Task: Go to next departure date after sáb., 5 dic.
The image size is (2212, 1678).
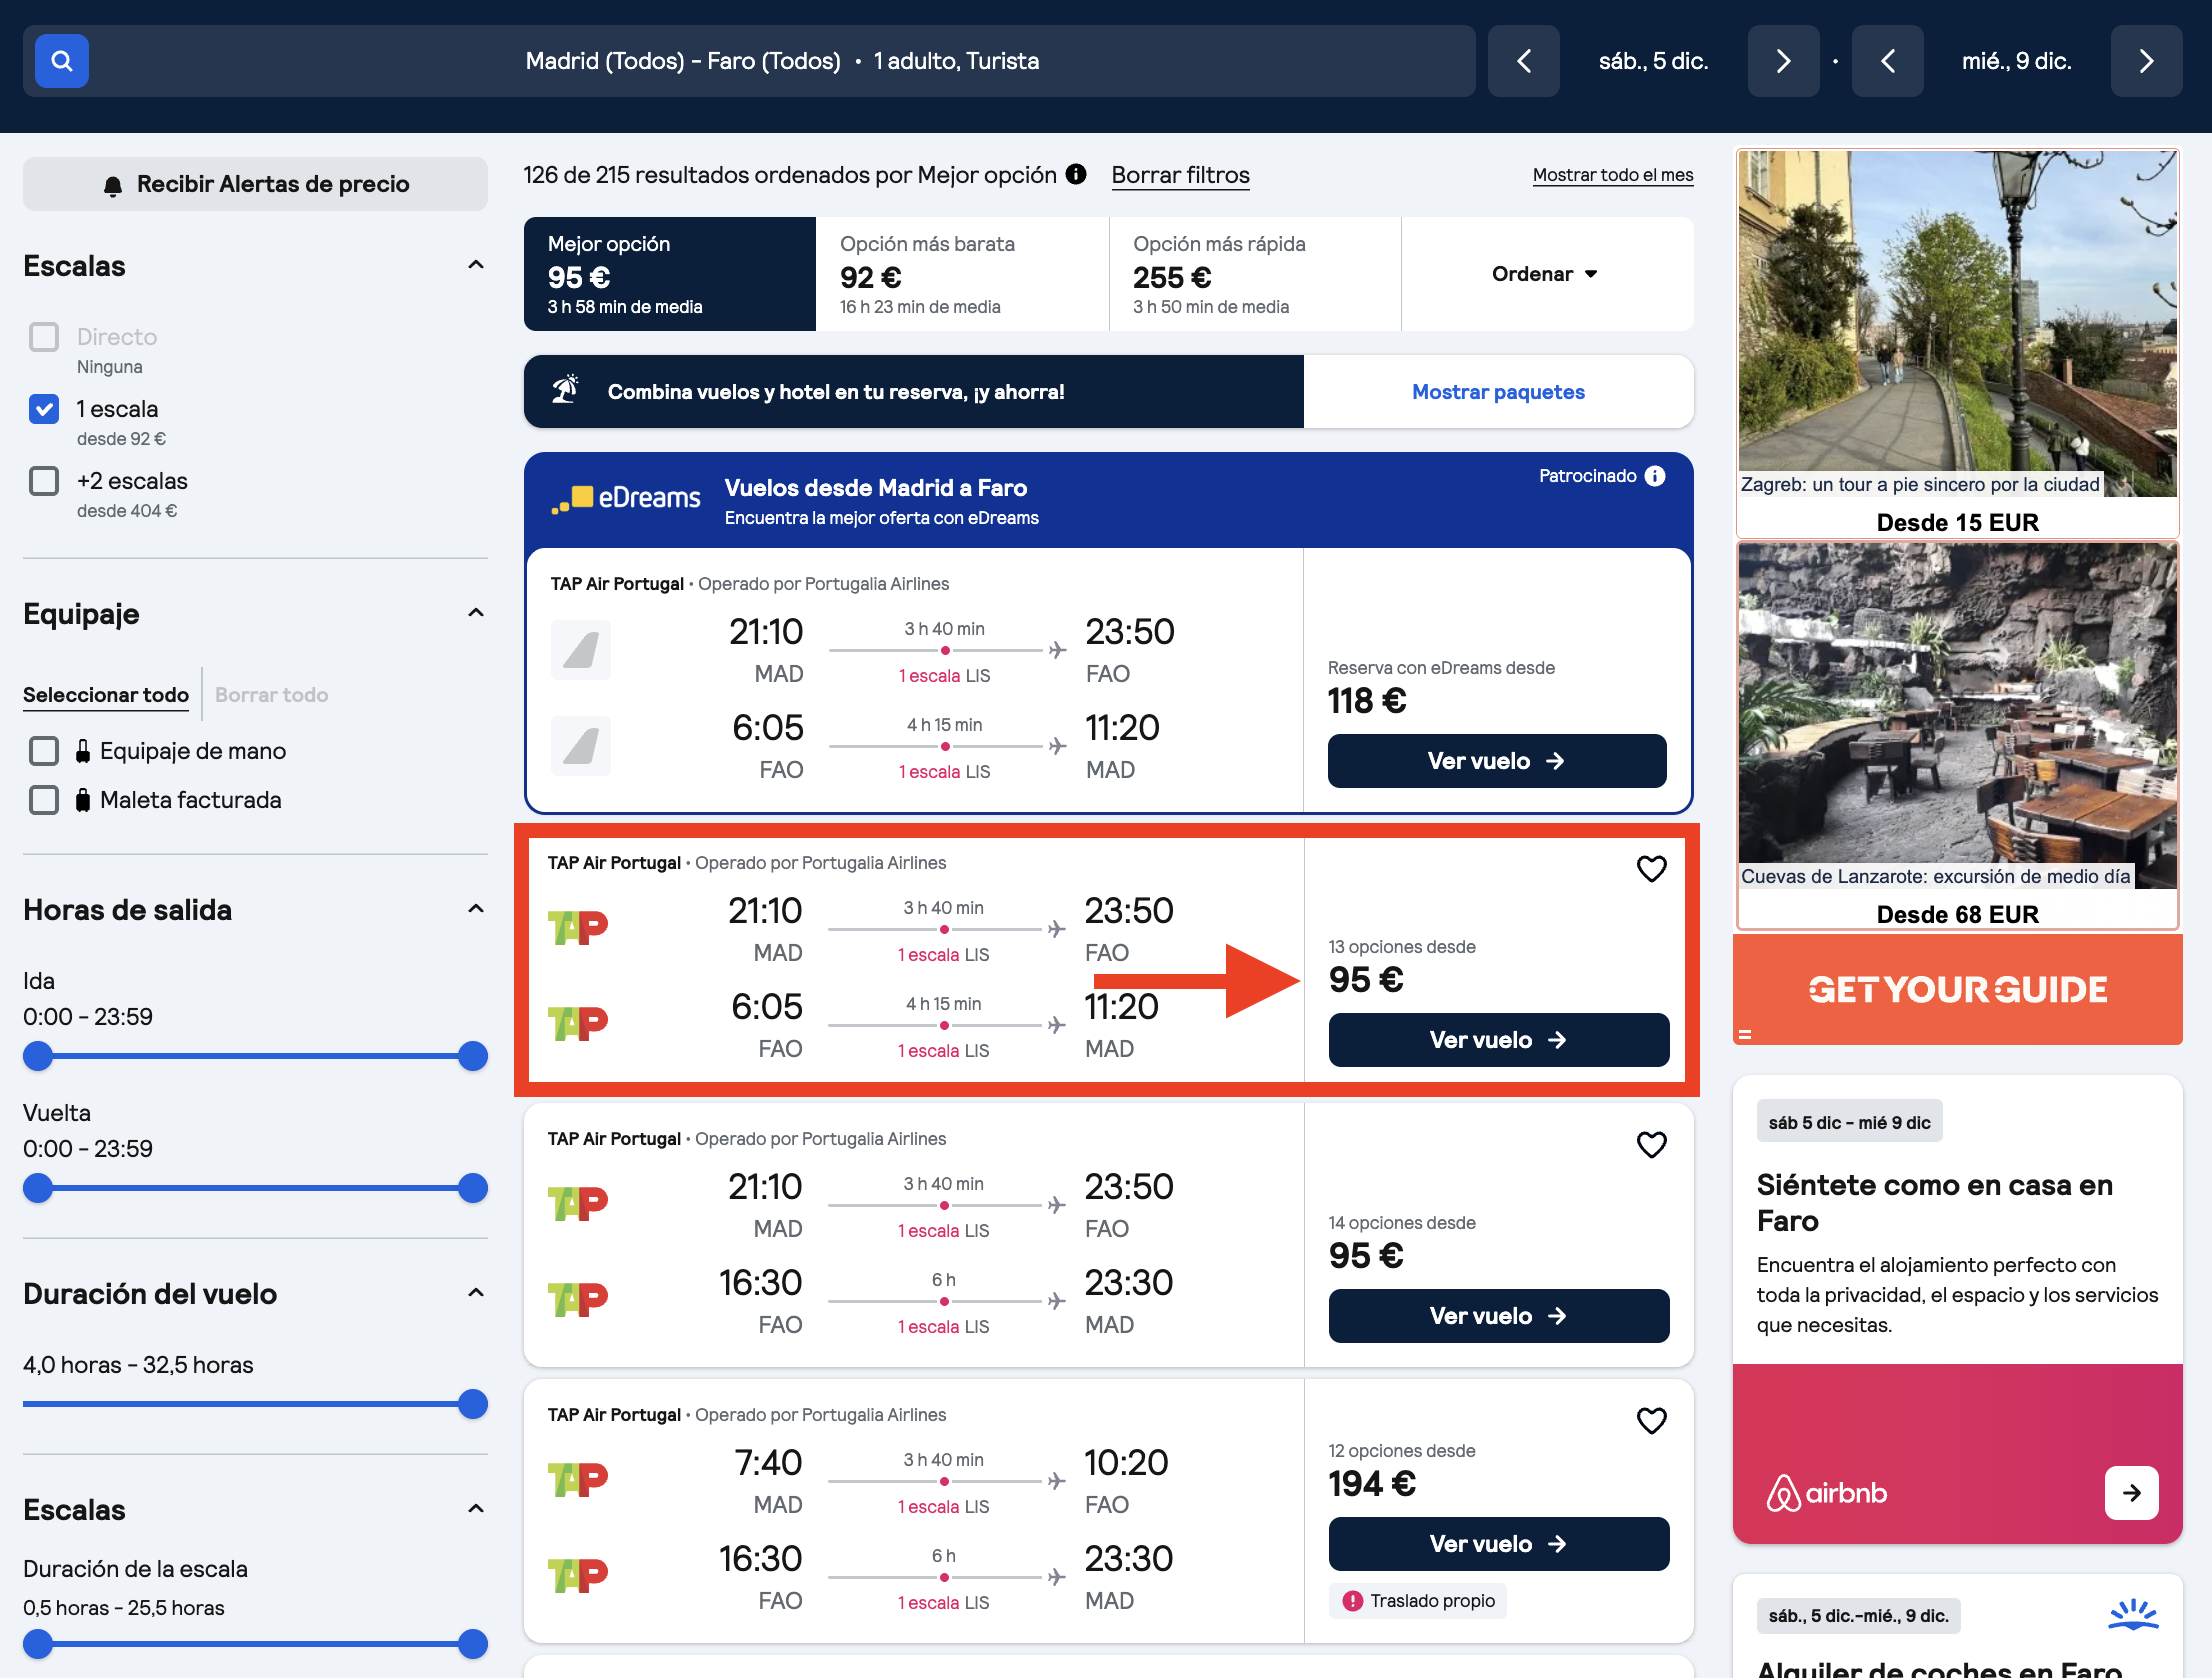Action: (1783, 61)
